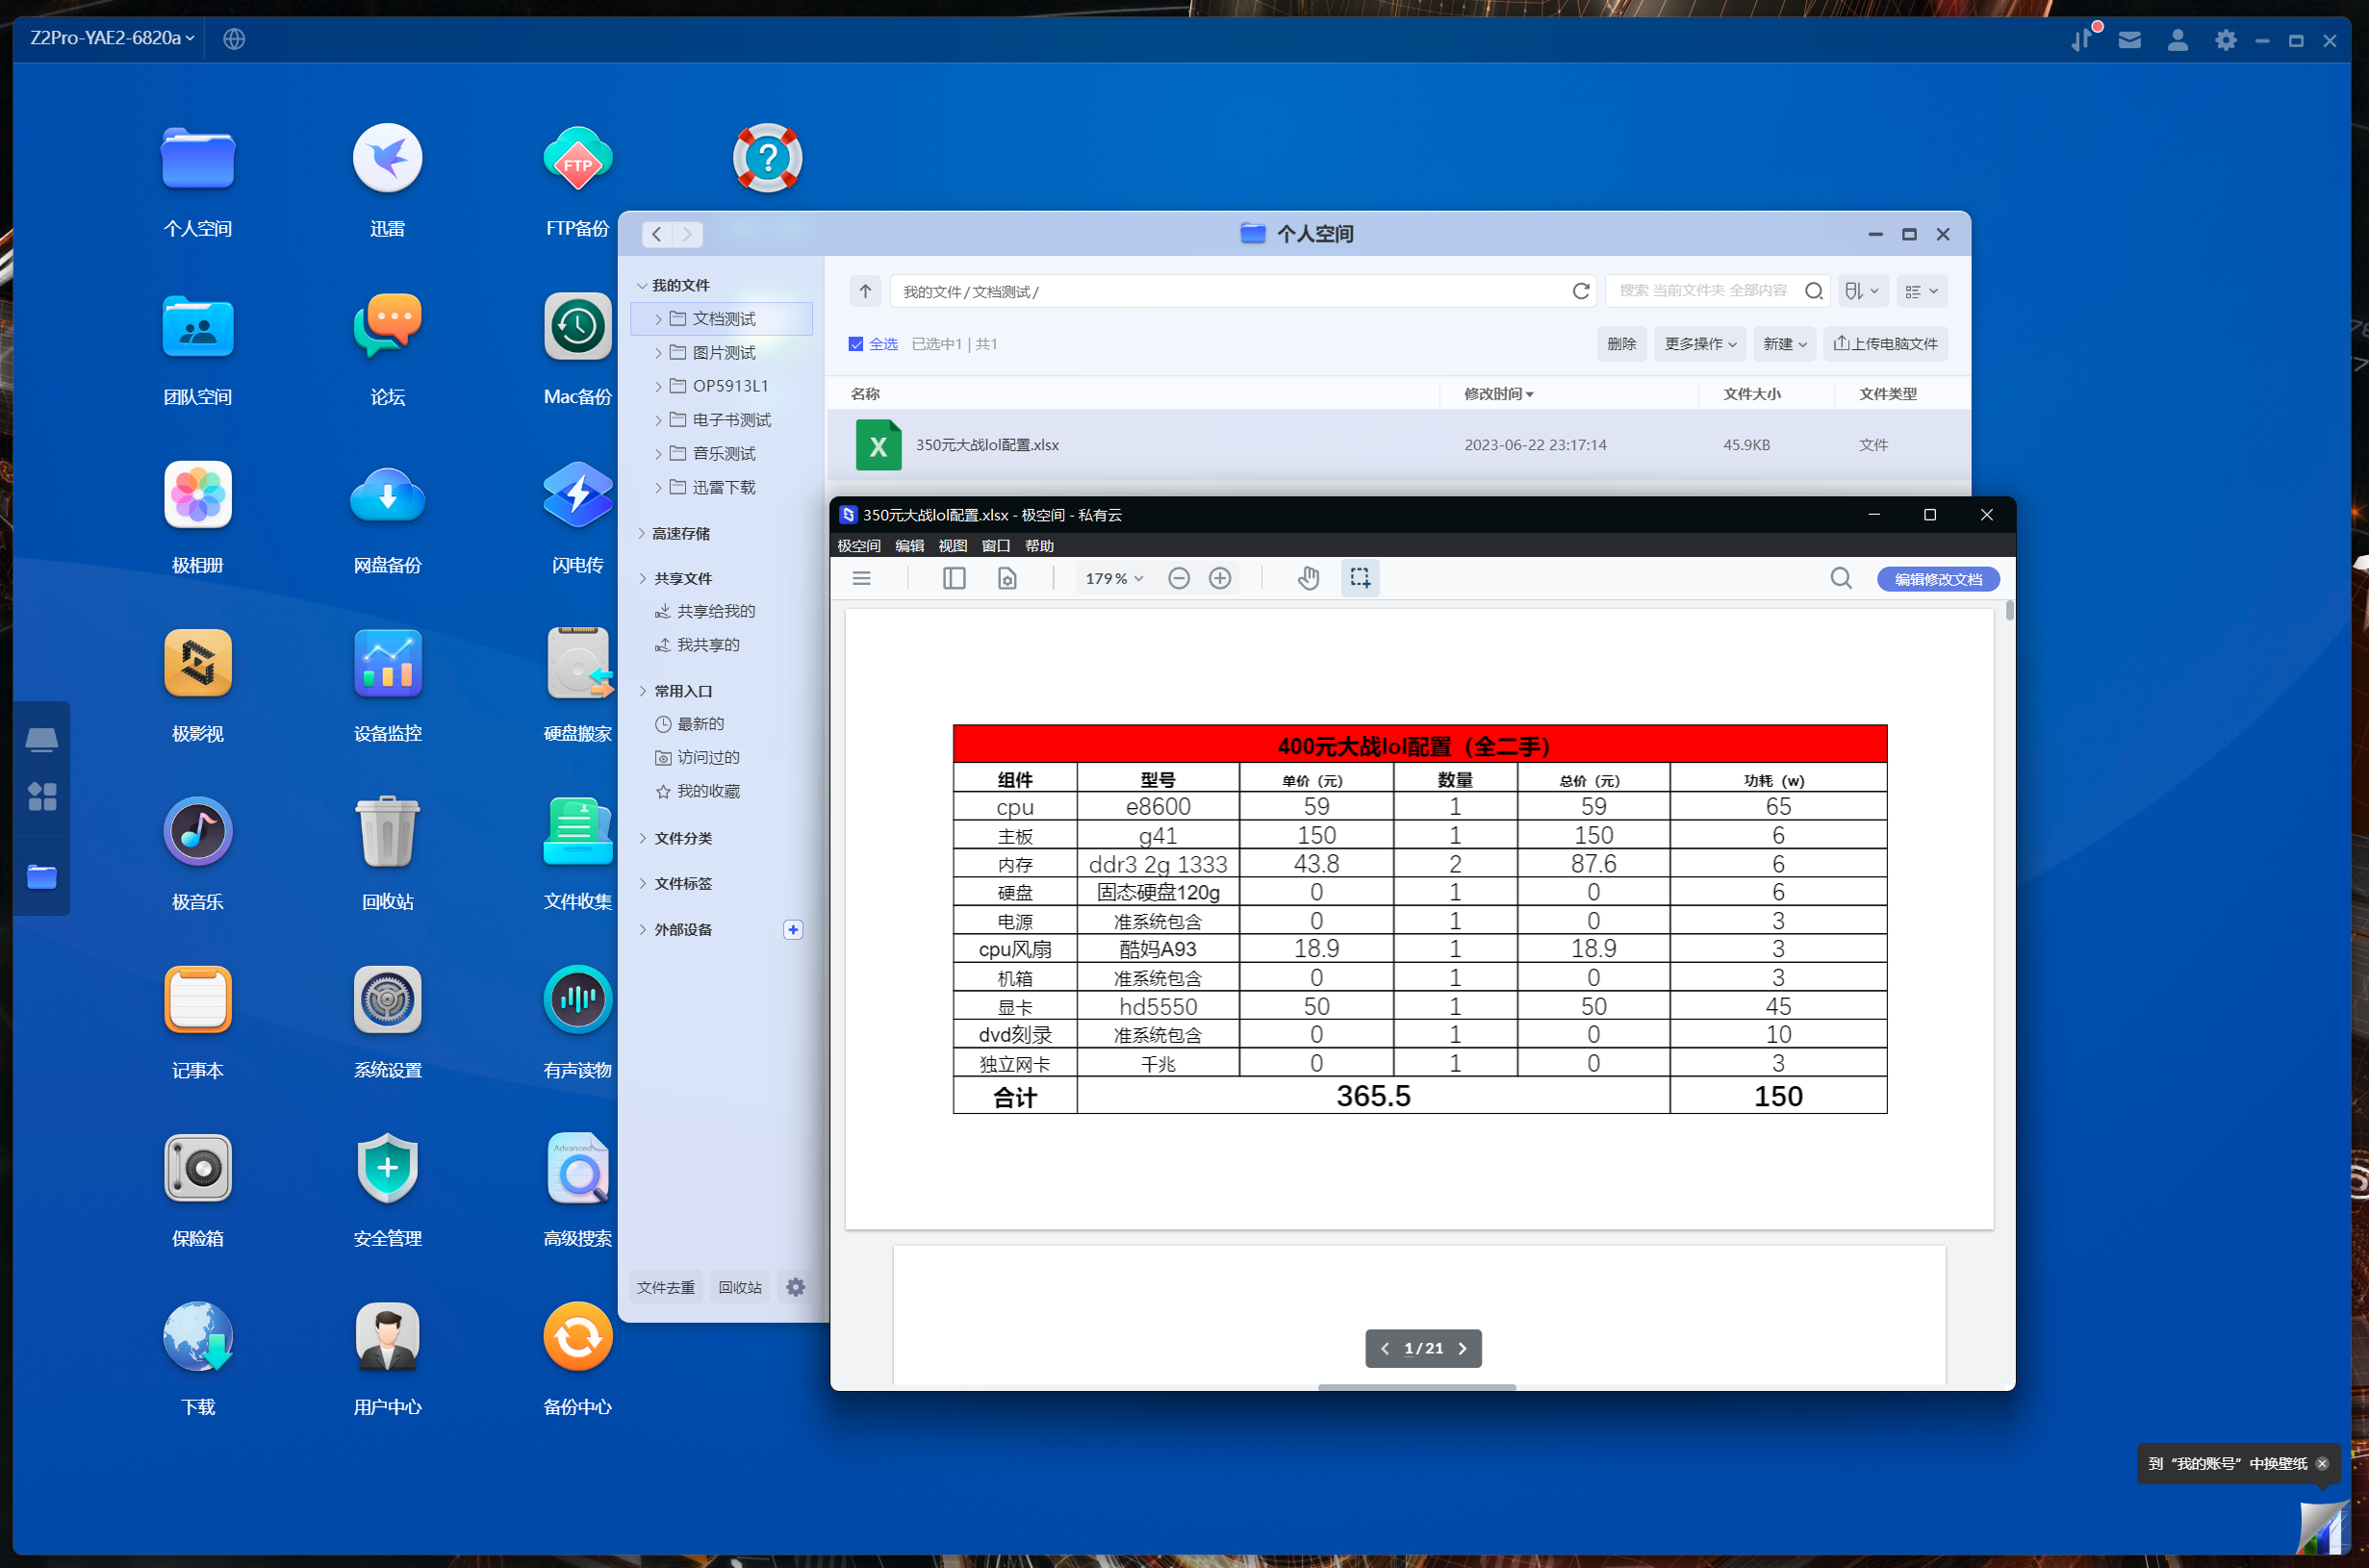This screenshot has width=2369, height=1568.
Task: Open the 迅雷 desktop app icon
Action: 387,159
